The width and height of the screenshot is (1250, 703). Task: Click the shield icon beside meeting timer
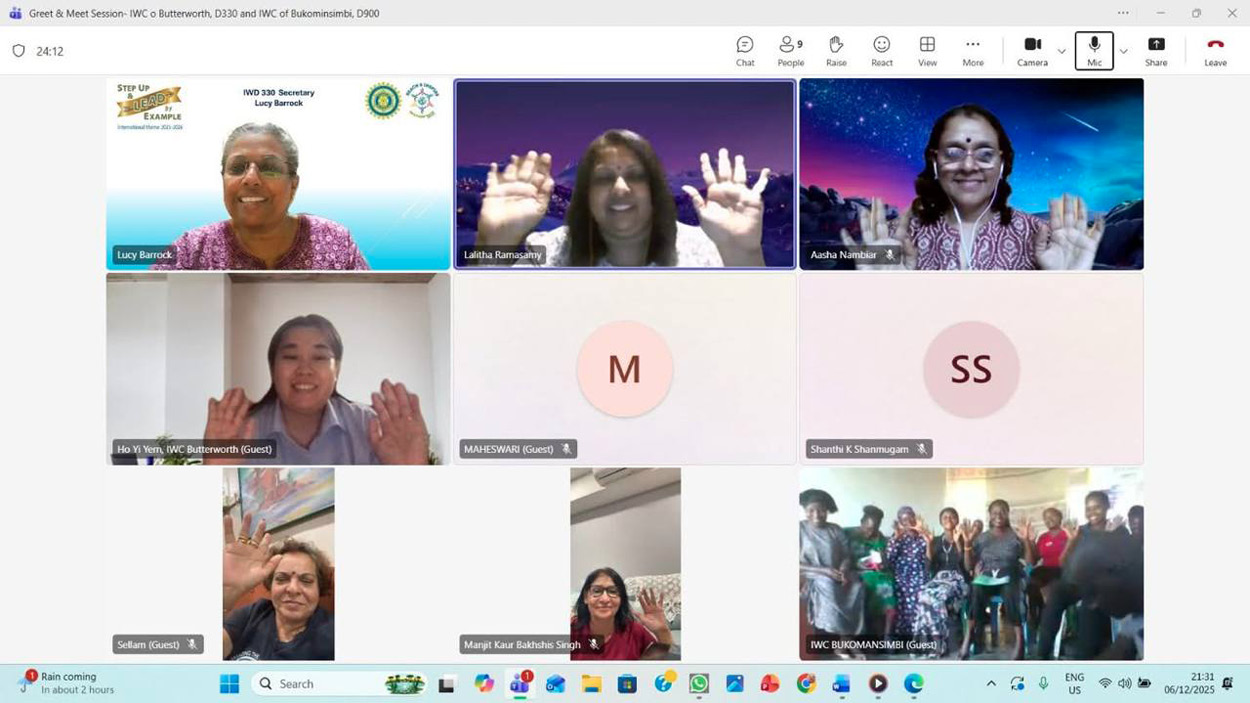(x=18, y=51)
